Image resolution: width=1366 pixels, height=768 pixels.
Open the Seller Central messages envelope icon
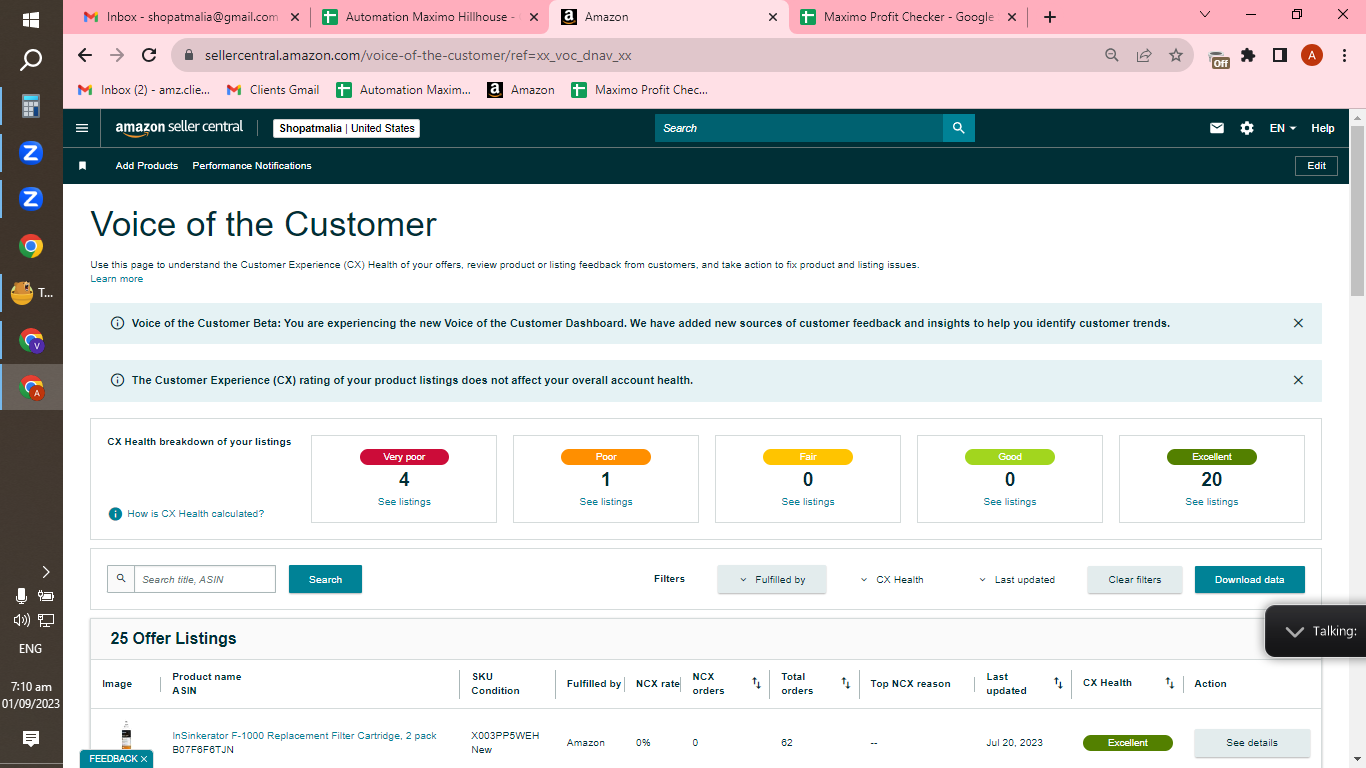1217,128
